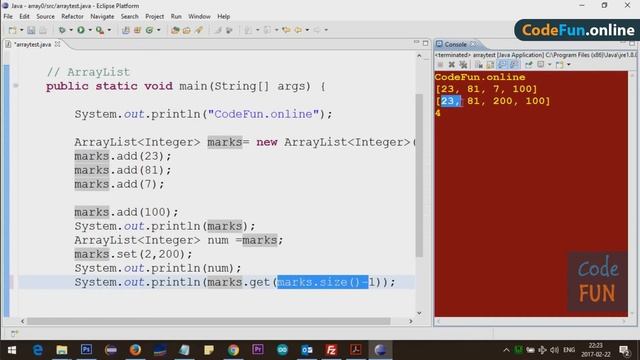This screenshot has height=360, width=640.
Task: Close the arraytest.java editor tab
Action: click(58, 44)
